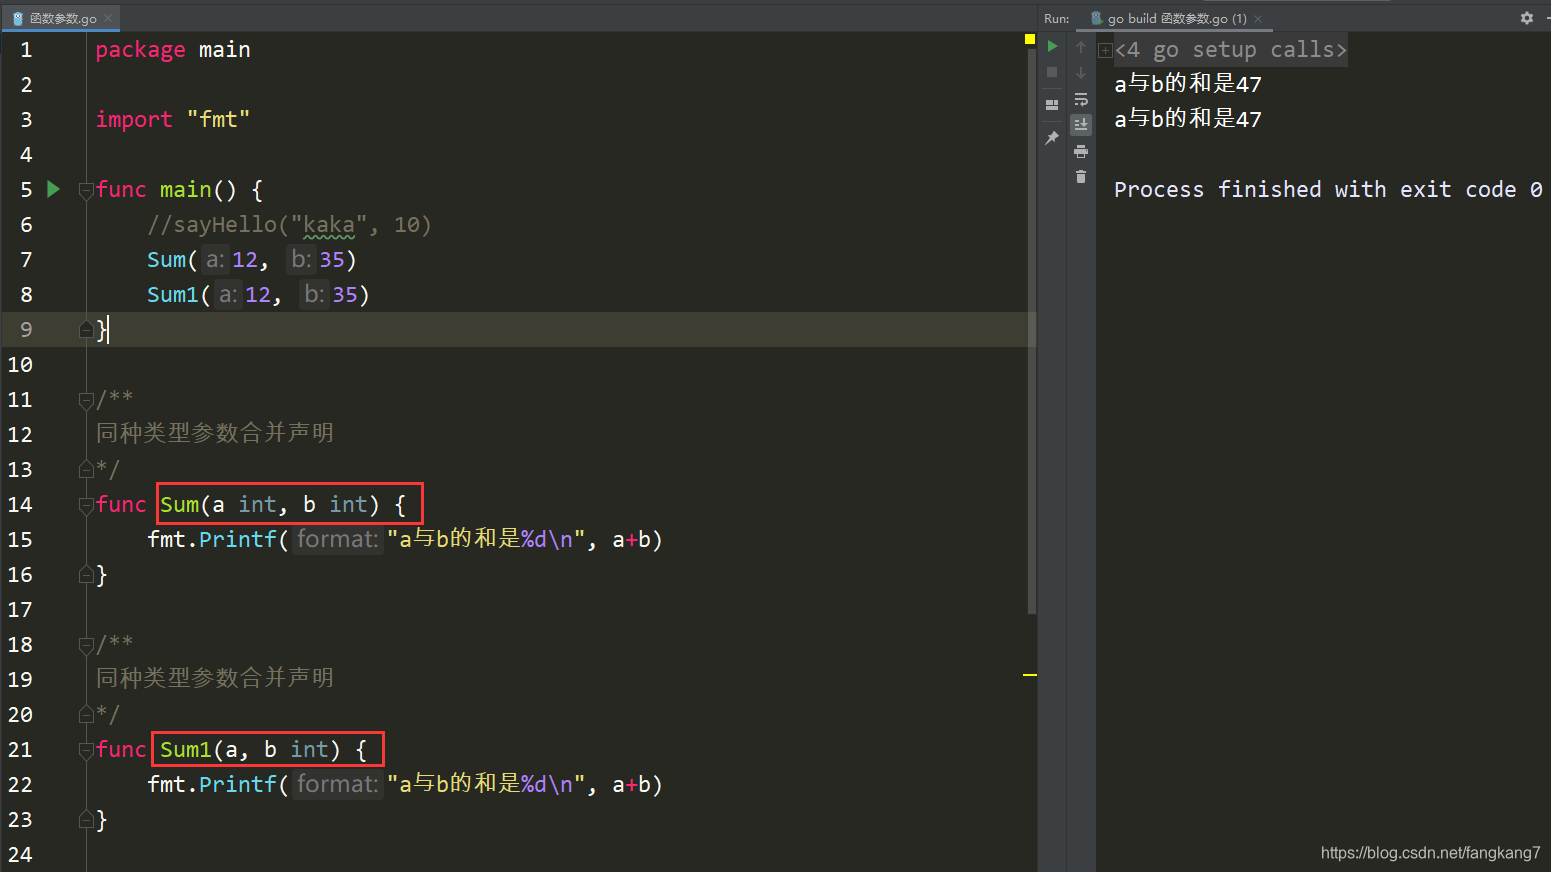Click the yellow inspection status indicator

coord(1030,39)
